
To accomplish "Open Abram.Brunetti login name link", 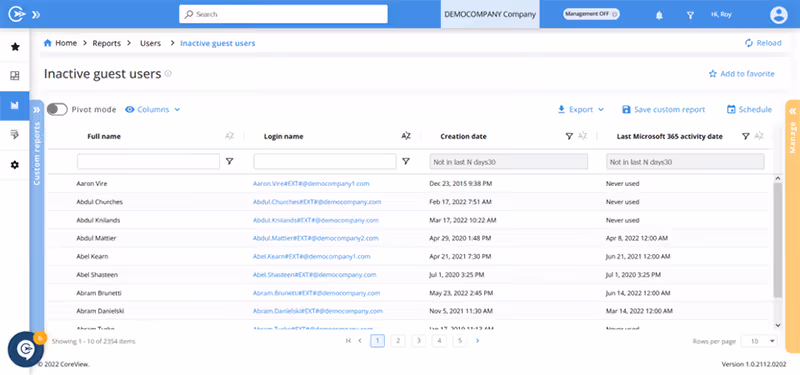I will point(316,293).
